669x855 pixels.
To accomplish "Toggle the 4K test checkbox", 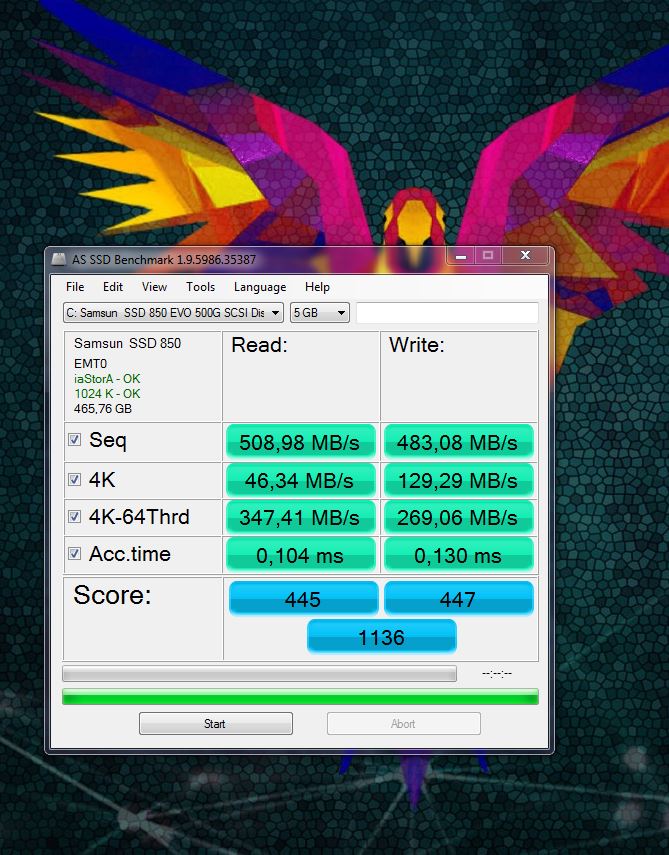I will (75, 480).
